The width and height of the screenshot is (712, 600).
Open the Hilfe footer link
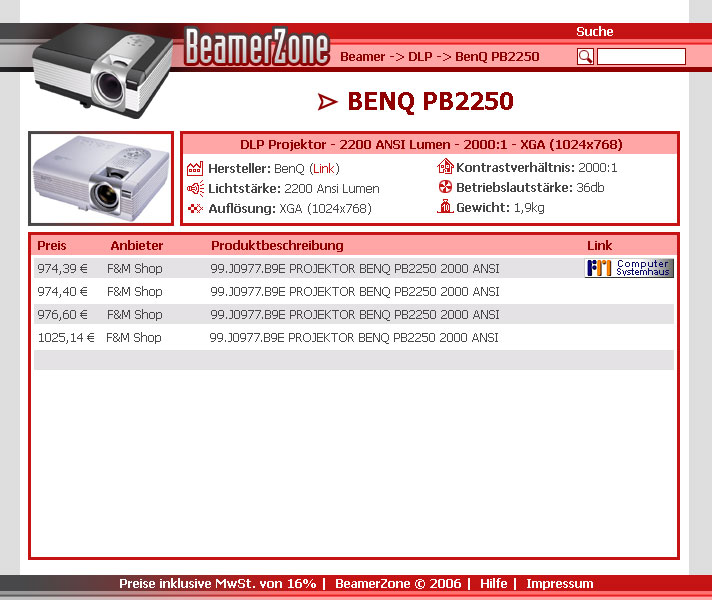point(494,584)
